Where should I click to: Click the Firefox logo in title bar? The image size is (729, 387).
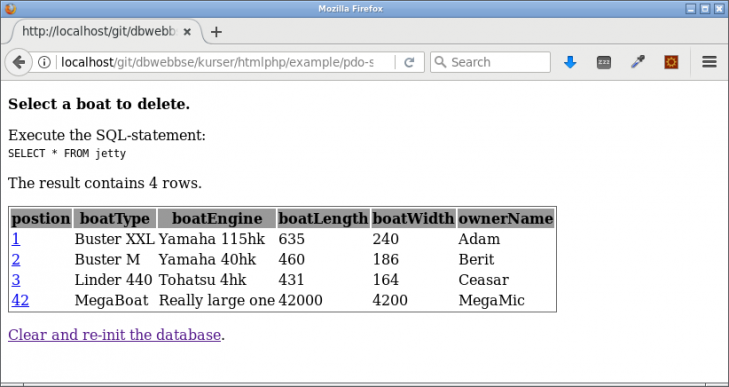(10, 8)
